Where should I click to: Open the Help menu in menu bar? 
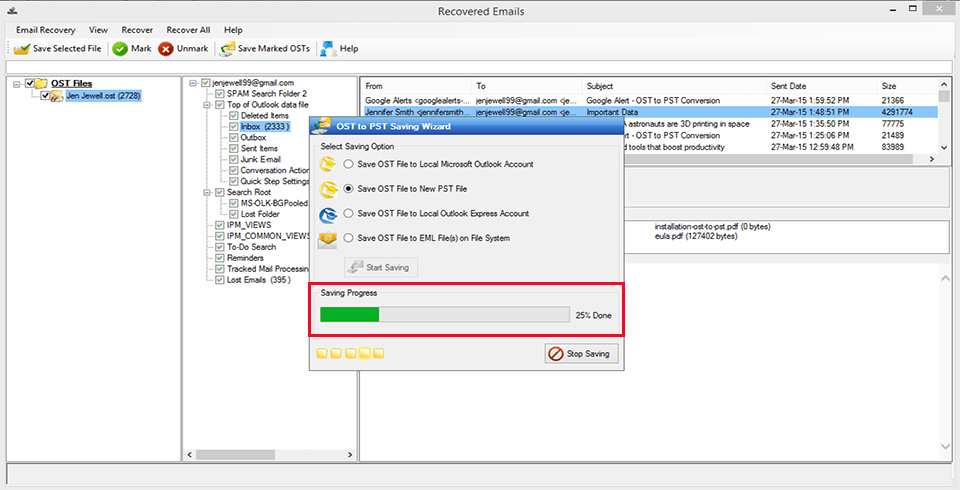(x=233, y=29)
